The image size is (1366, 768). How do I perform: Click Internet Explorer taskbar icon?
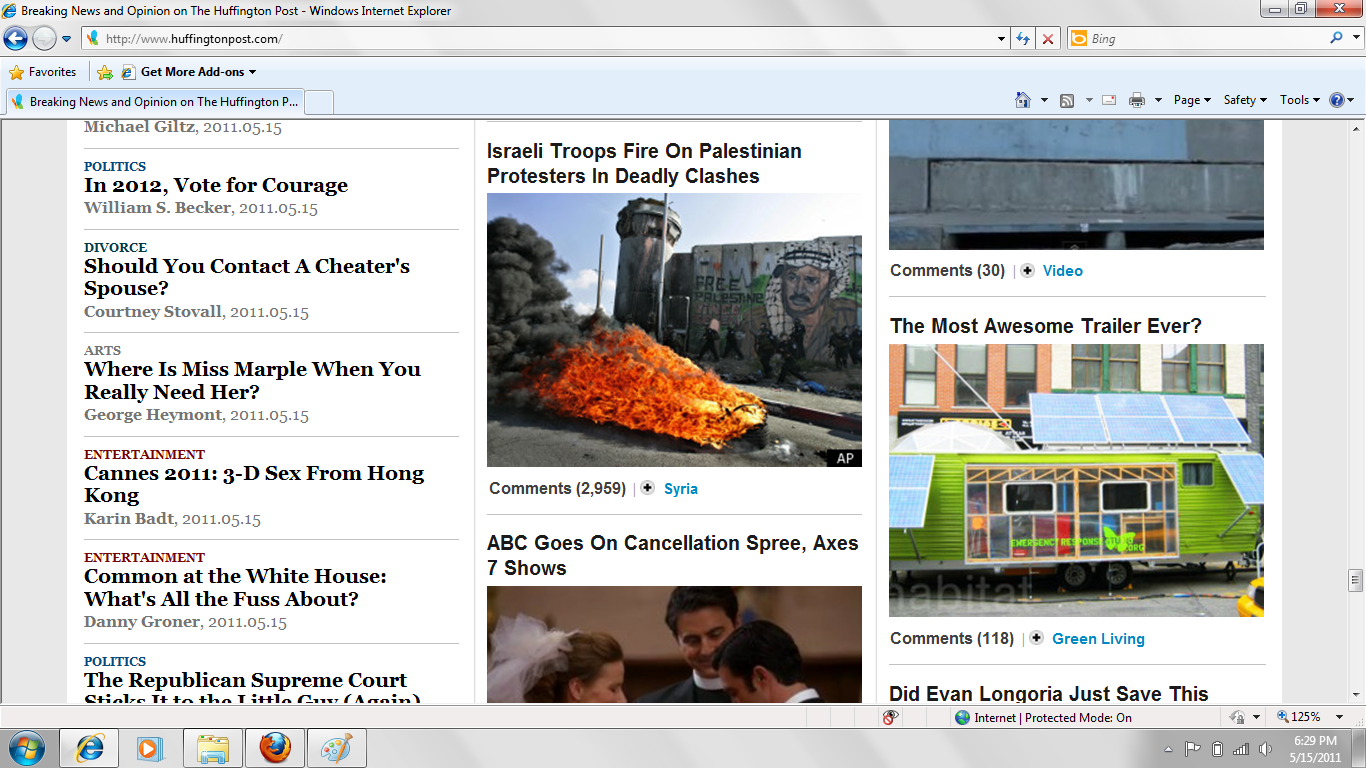[x=90, y=748]
